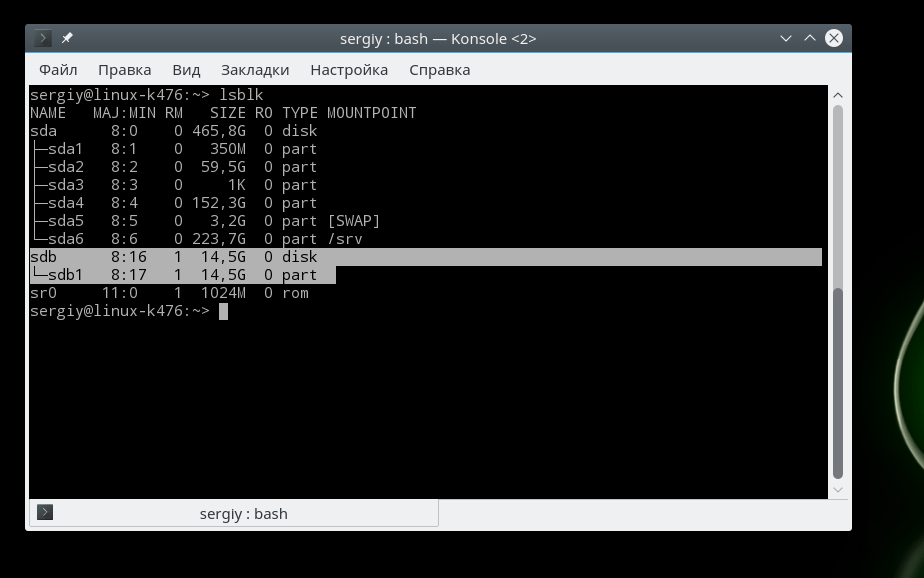Click the Konsole terminal icon in title bar

(x=42, y=38)
